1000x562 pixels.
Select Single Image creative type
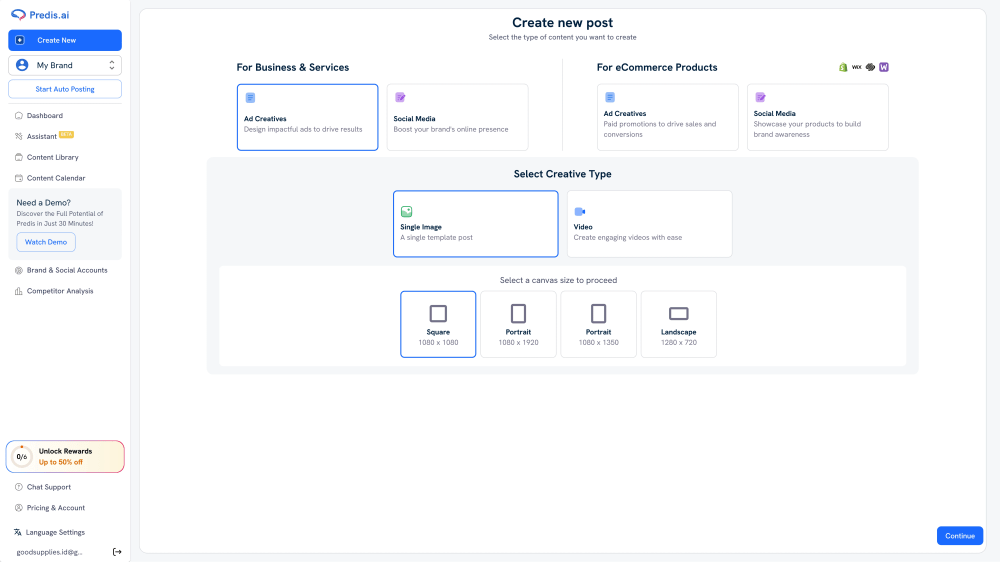click(x=476, y=224)
